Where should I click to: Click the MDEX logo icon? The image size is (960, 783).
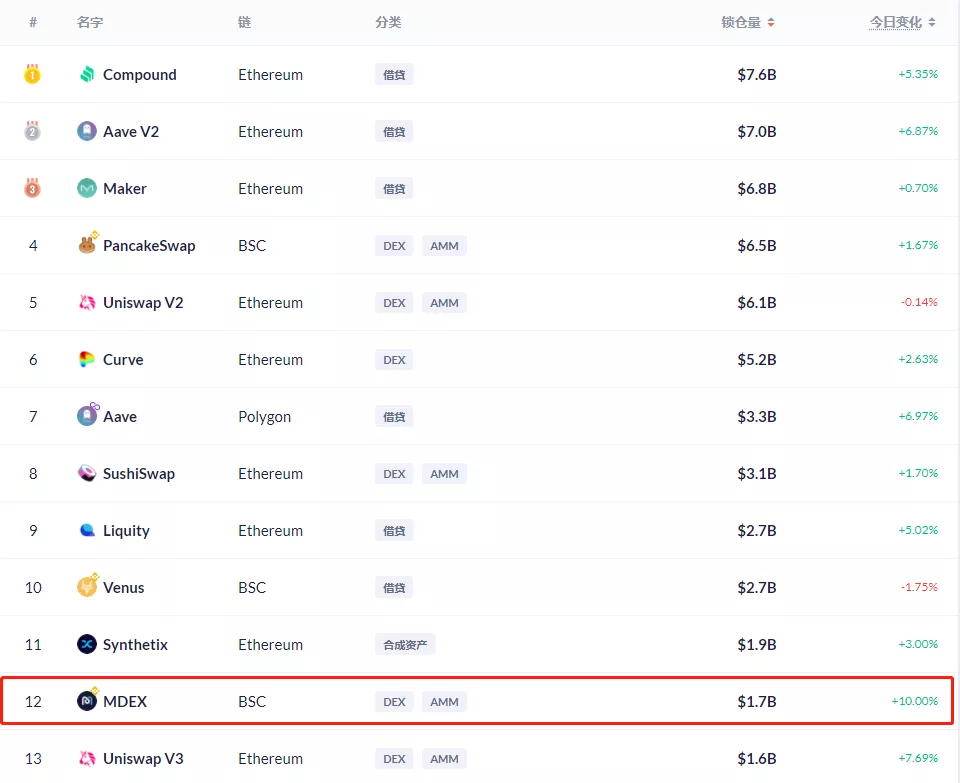coord(87,701)
